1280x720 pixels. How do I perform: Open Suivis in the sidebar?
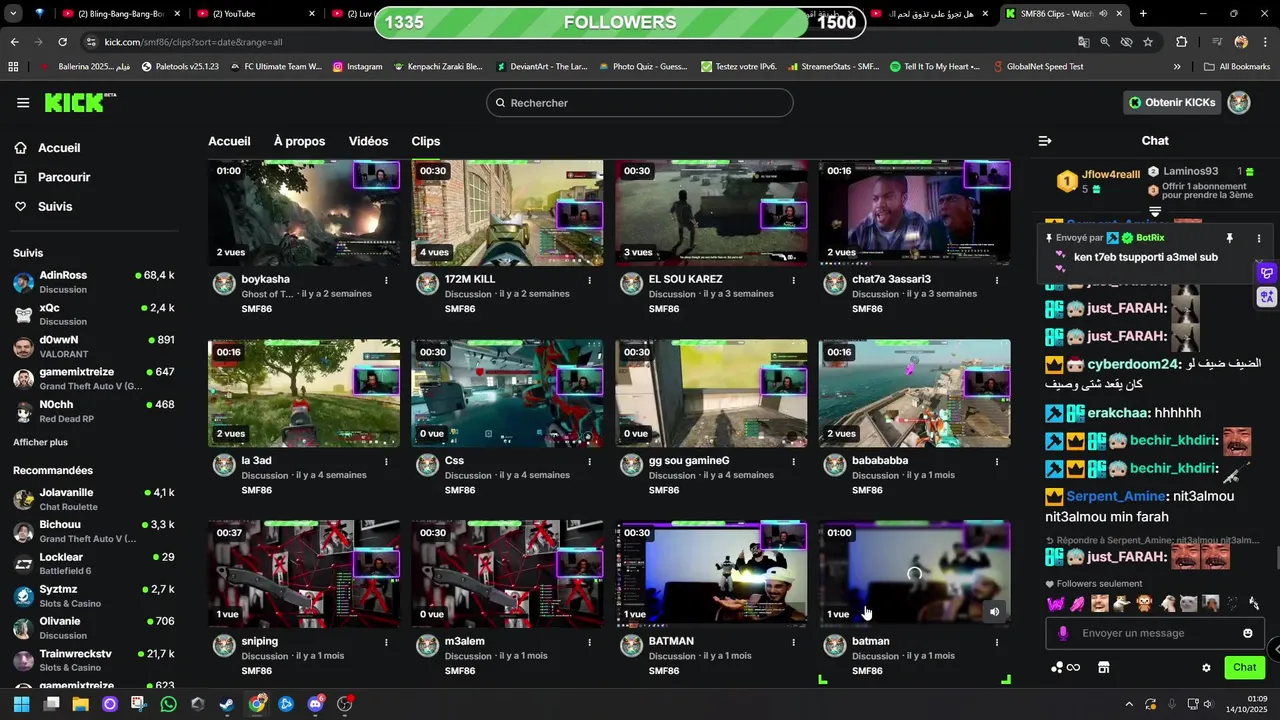[43, 206]
